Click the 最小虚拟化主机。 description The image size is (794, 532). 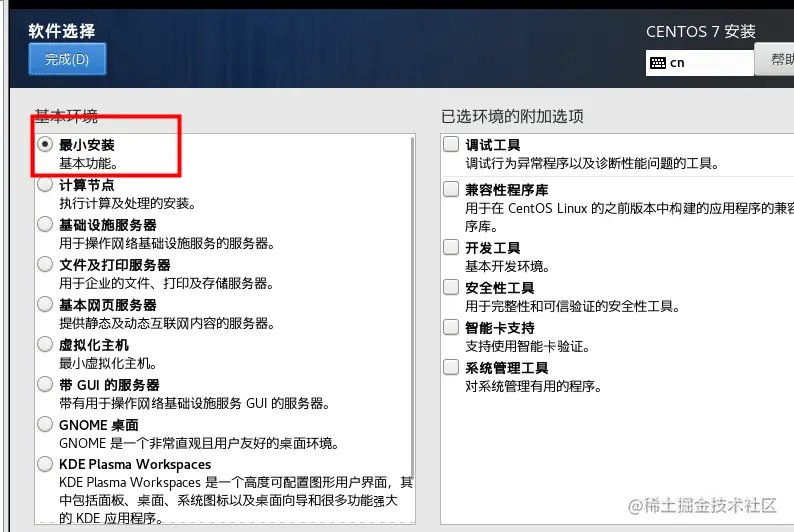pyautogui.click(x=108, y=363)
